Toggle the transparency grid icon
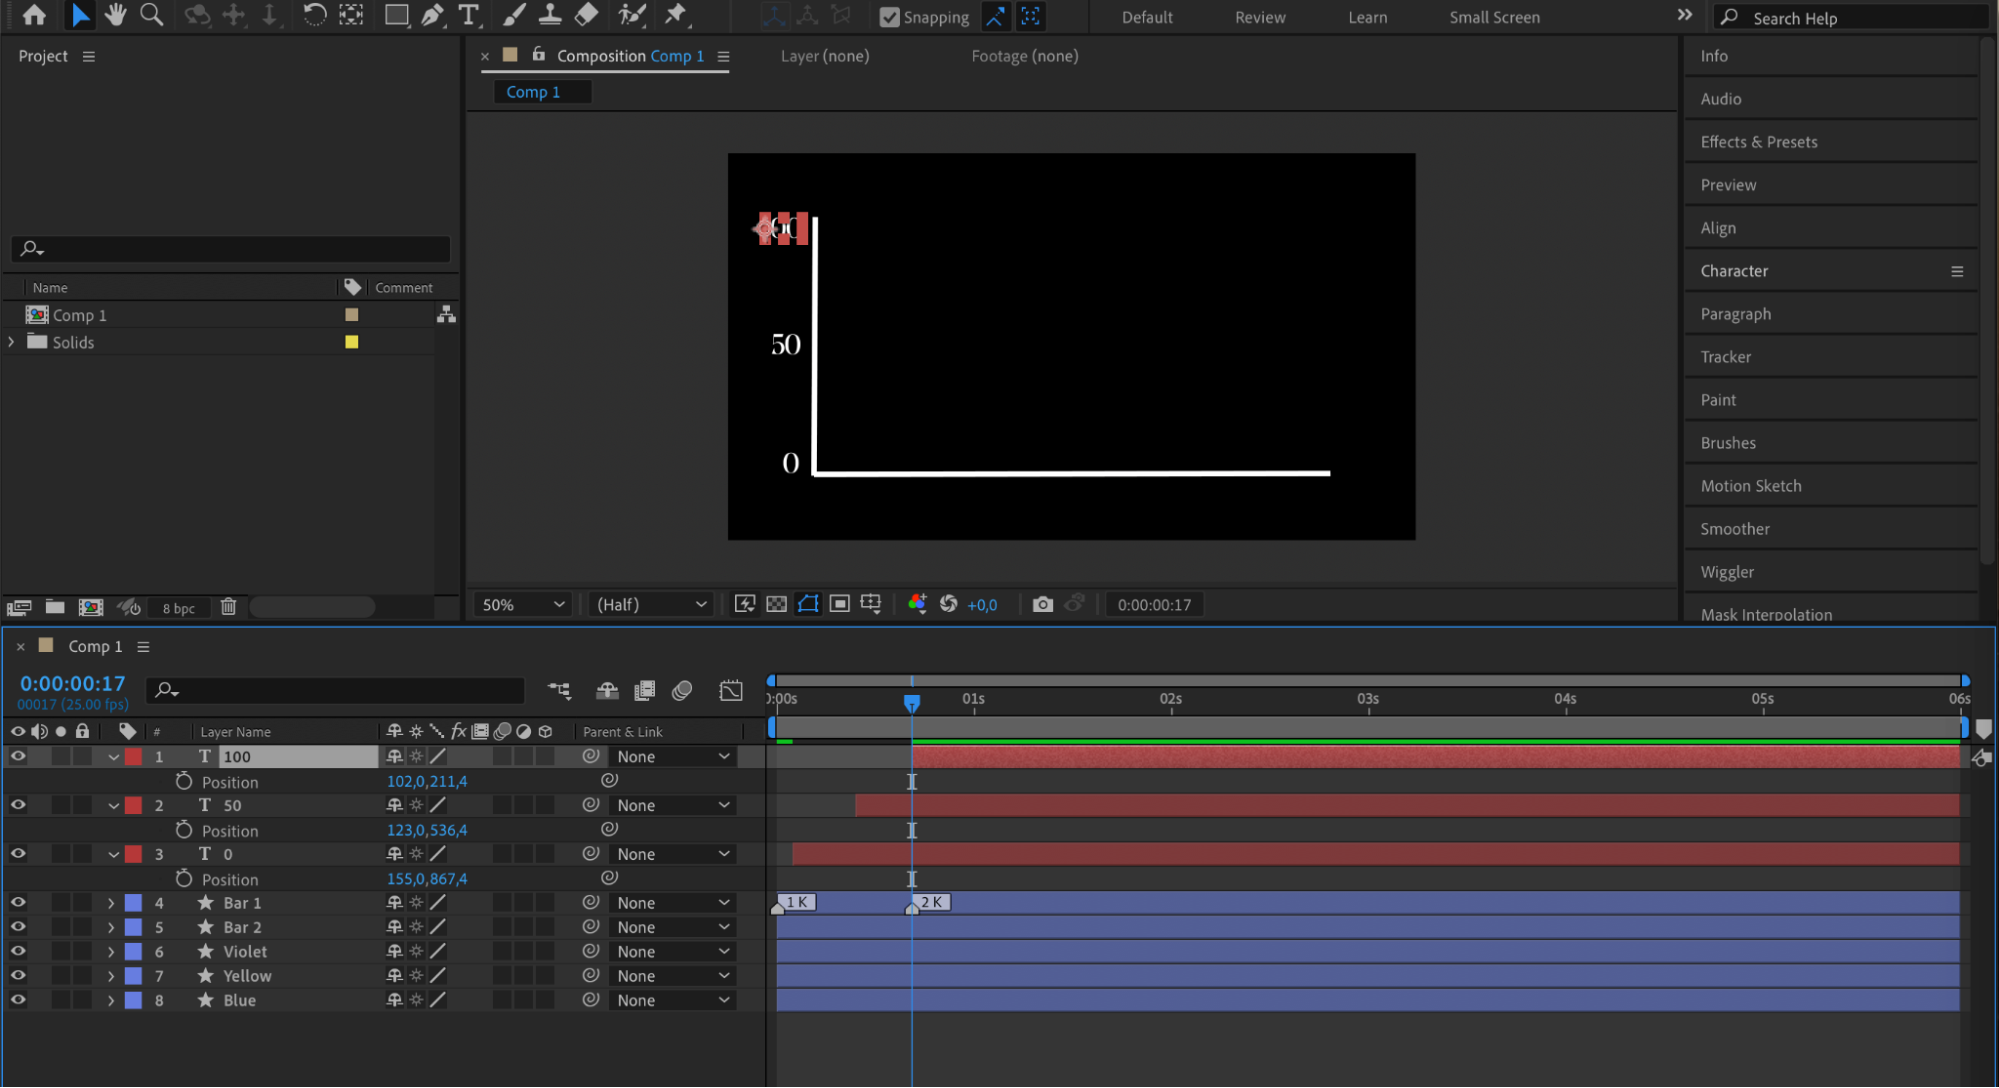 776,604
